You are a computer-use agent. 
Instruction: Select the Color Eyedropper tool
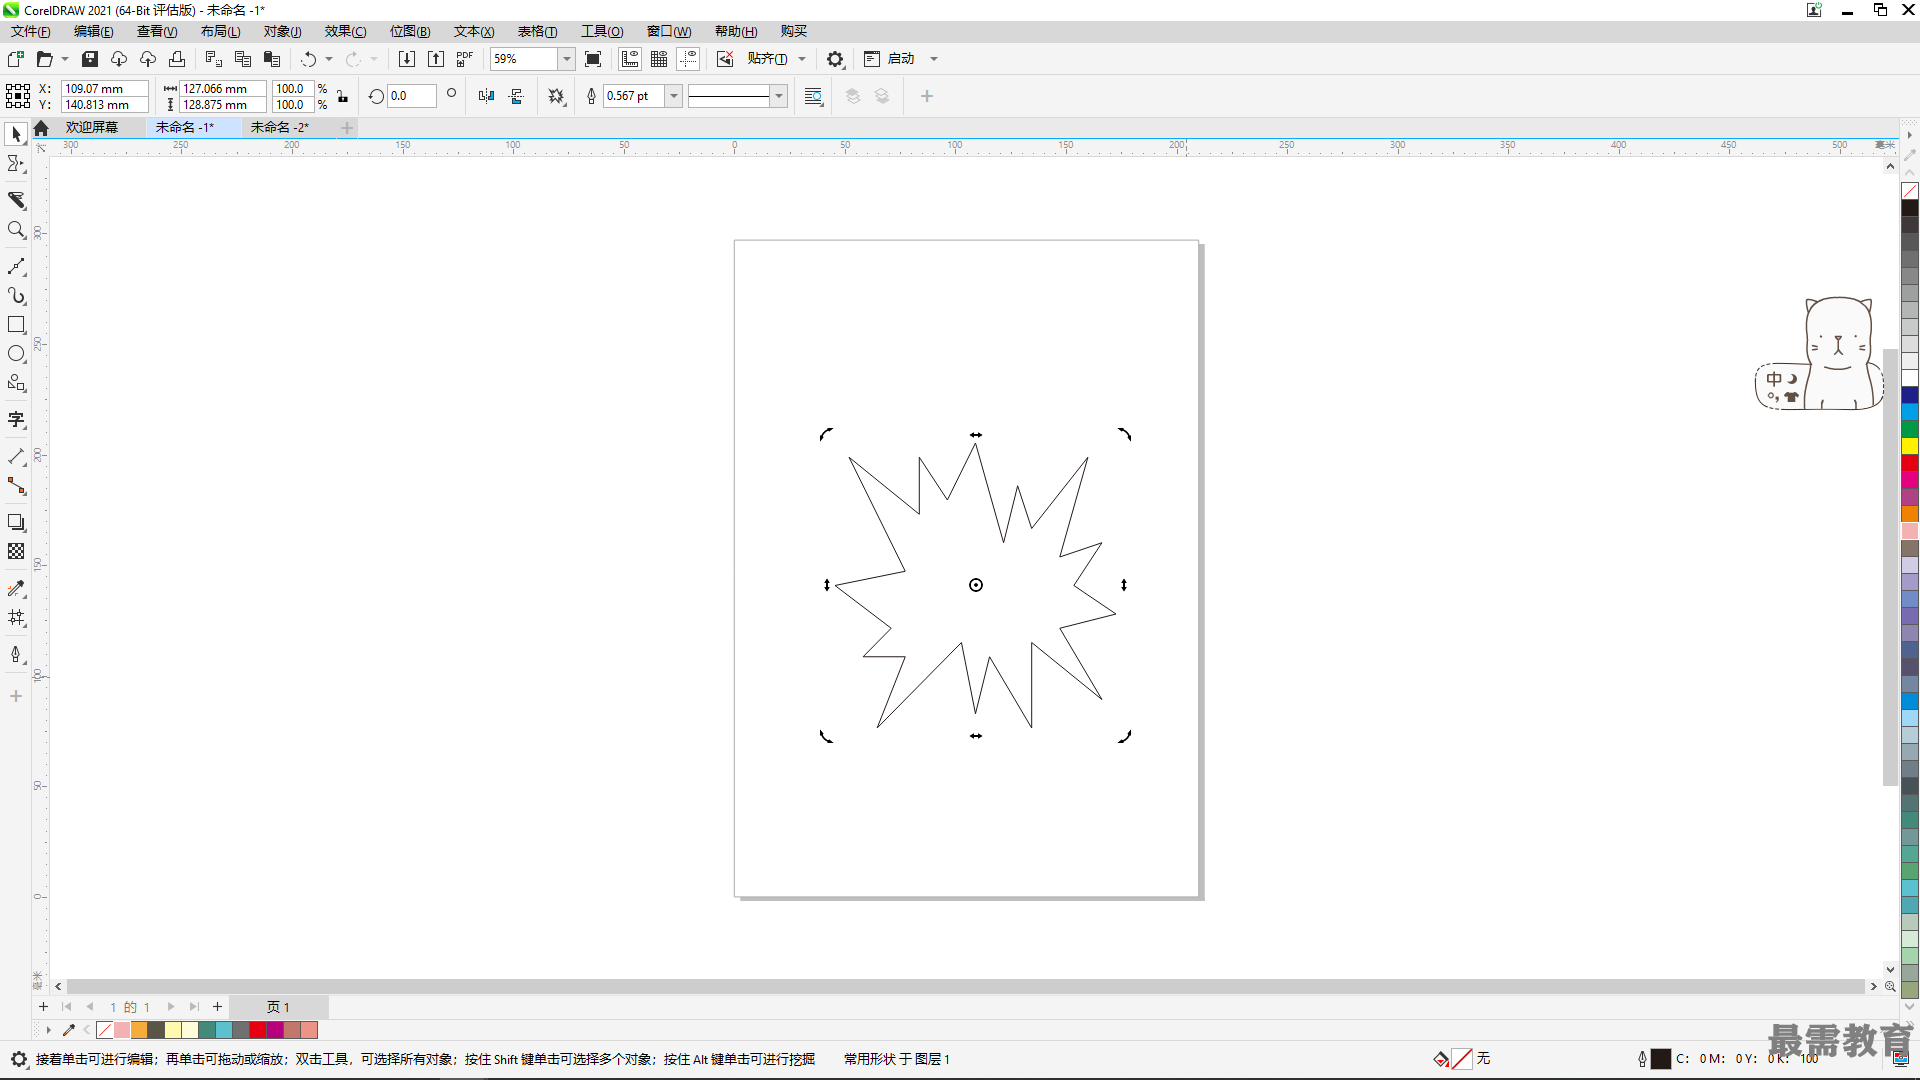pyautogui.click(x=16, y=588)
